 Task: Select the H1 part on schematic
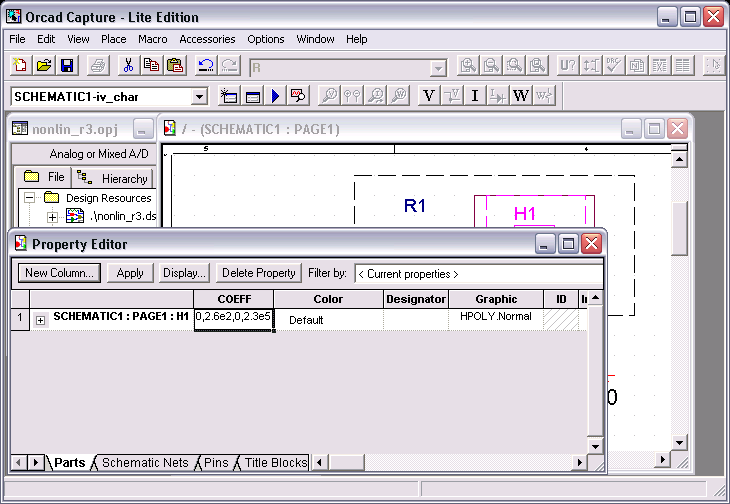tap(534, 212)
